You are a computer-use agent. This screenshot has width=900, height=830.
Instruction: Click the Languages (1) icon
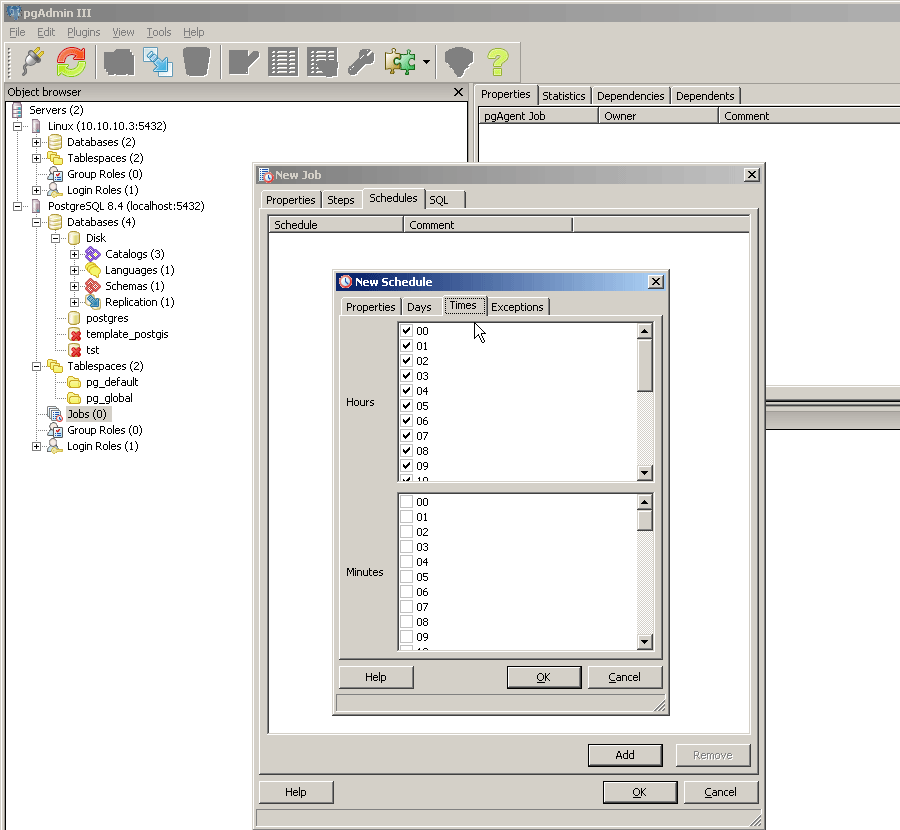(92, 270)
